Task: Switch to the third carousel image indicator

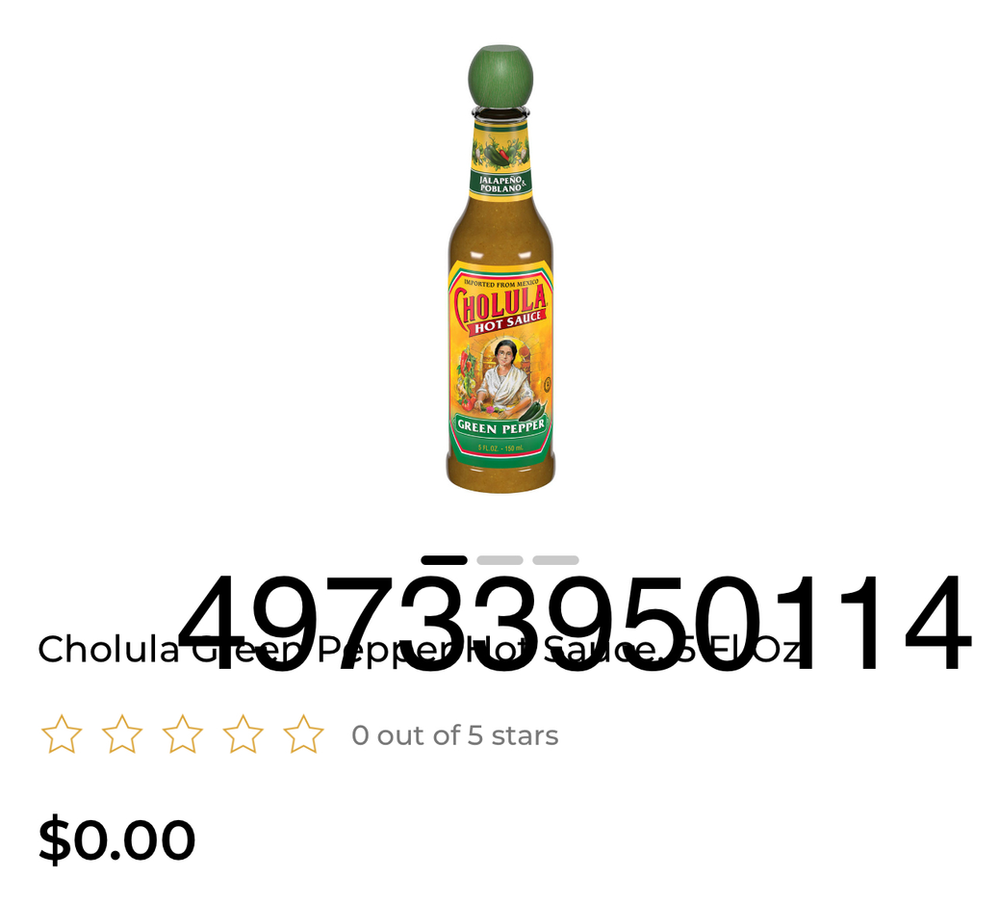Action: point(556,560)
